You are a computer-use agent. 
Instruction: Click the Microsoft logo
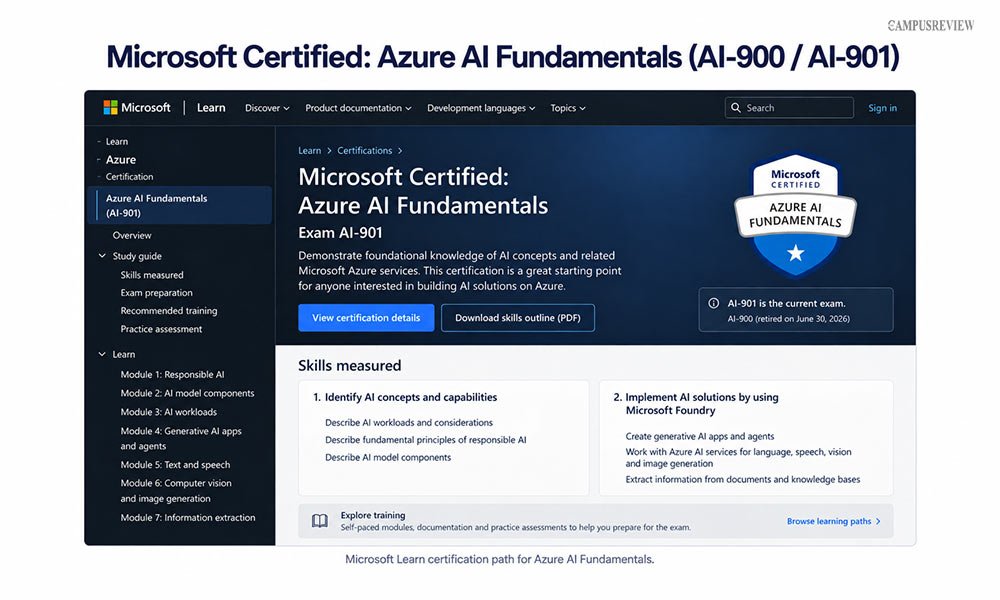[x=136, y=108]
